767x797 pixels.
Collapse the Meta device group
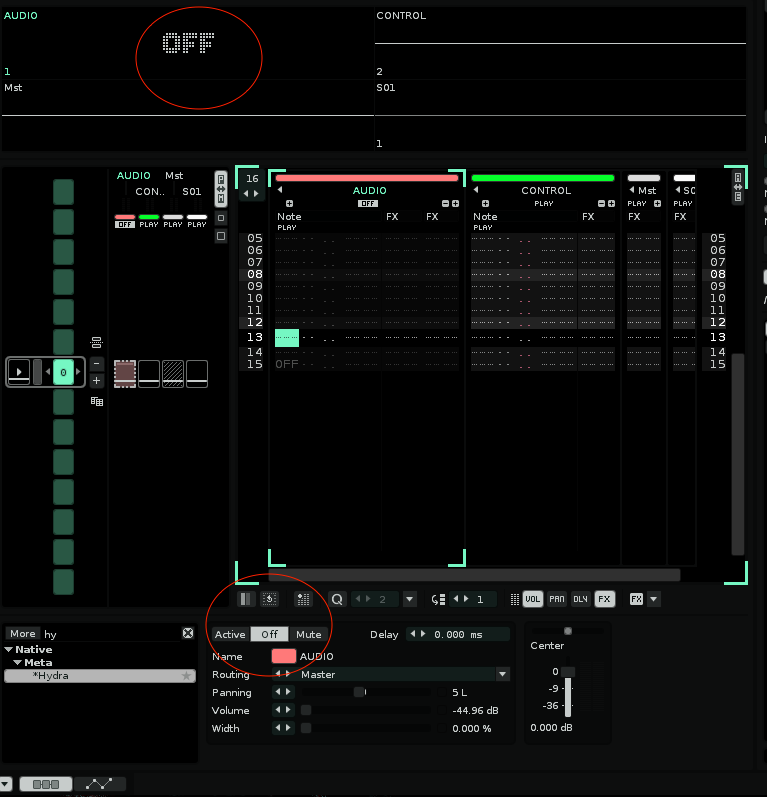point(18,663)
